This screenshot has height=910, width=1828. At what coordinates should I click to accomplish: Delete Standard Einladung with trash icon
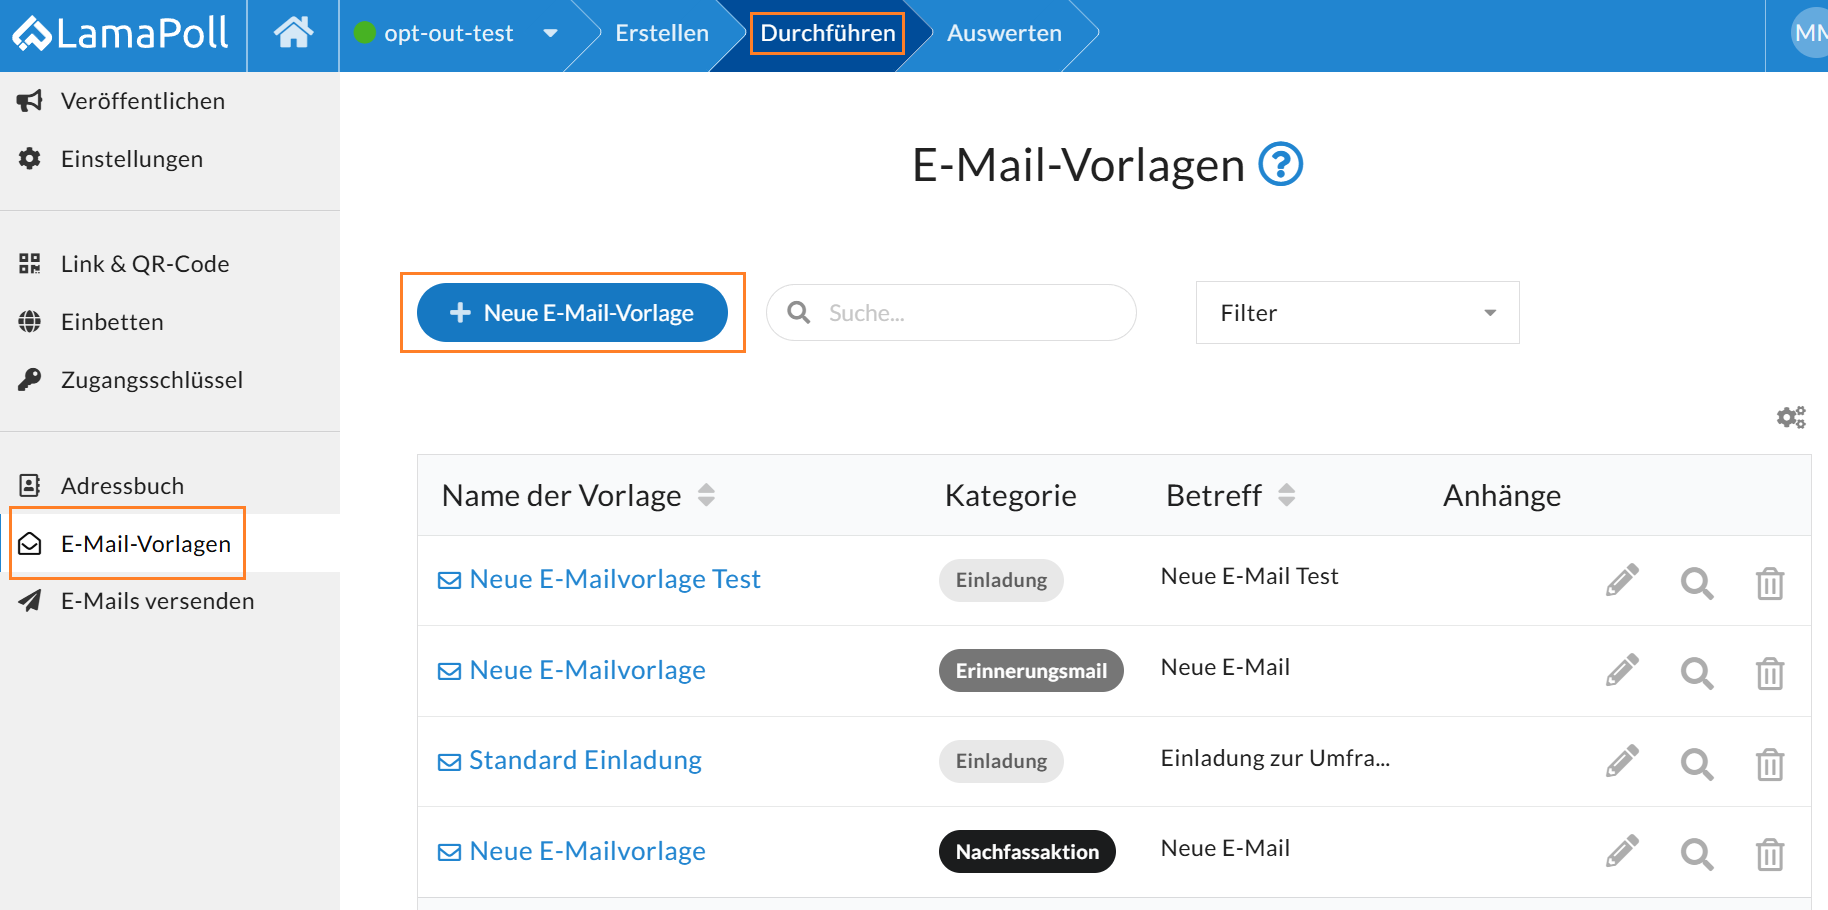[1770, 764]
